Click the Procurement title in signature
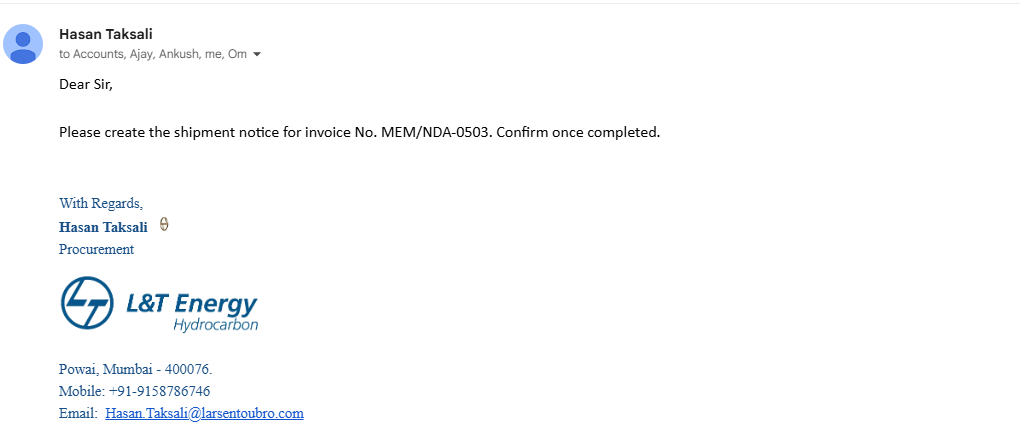Image resolution: width=1020 pixels, height=447 pixels. [x=96, y=249]
